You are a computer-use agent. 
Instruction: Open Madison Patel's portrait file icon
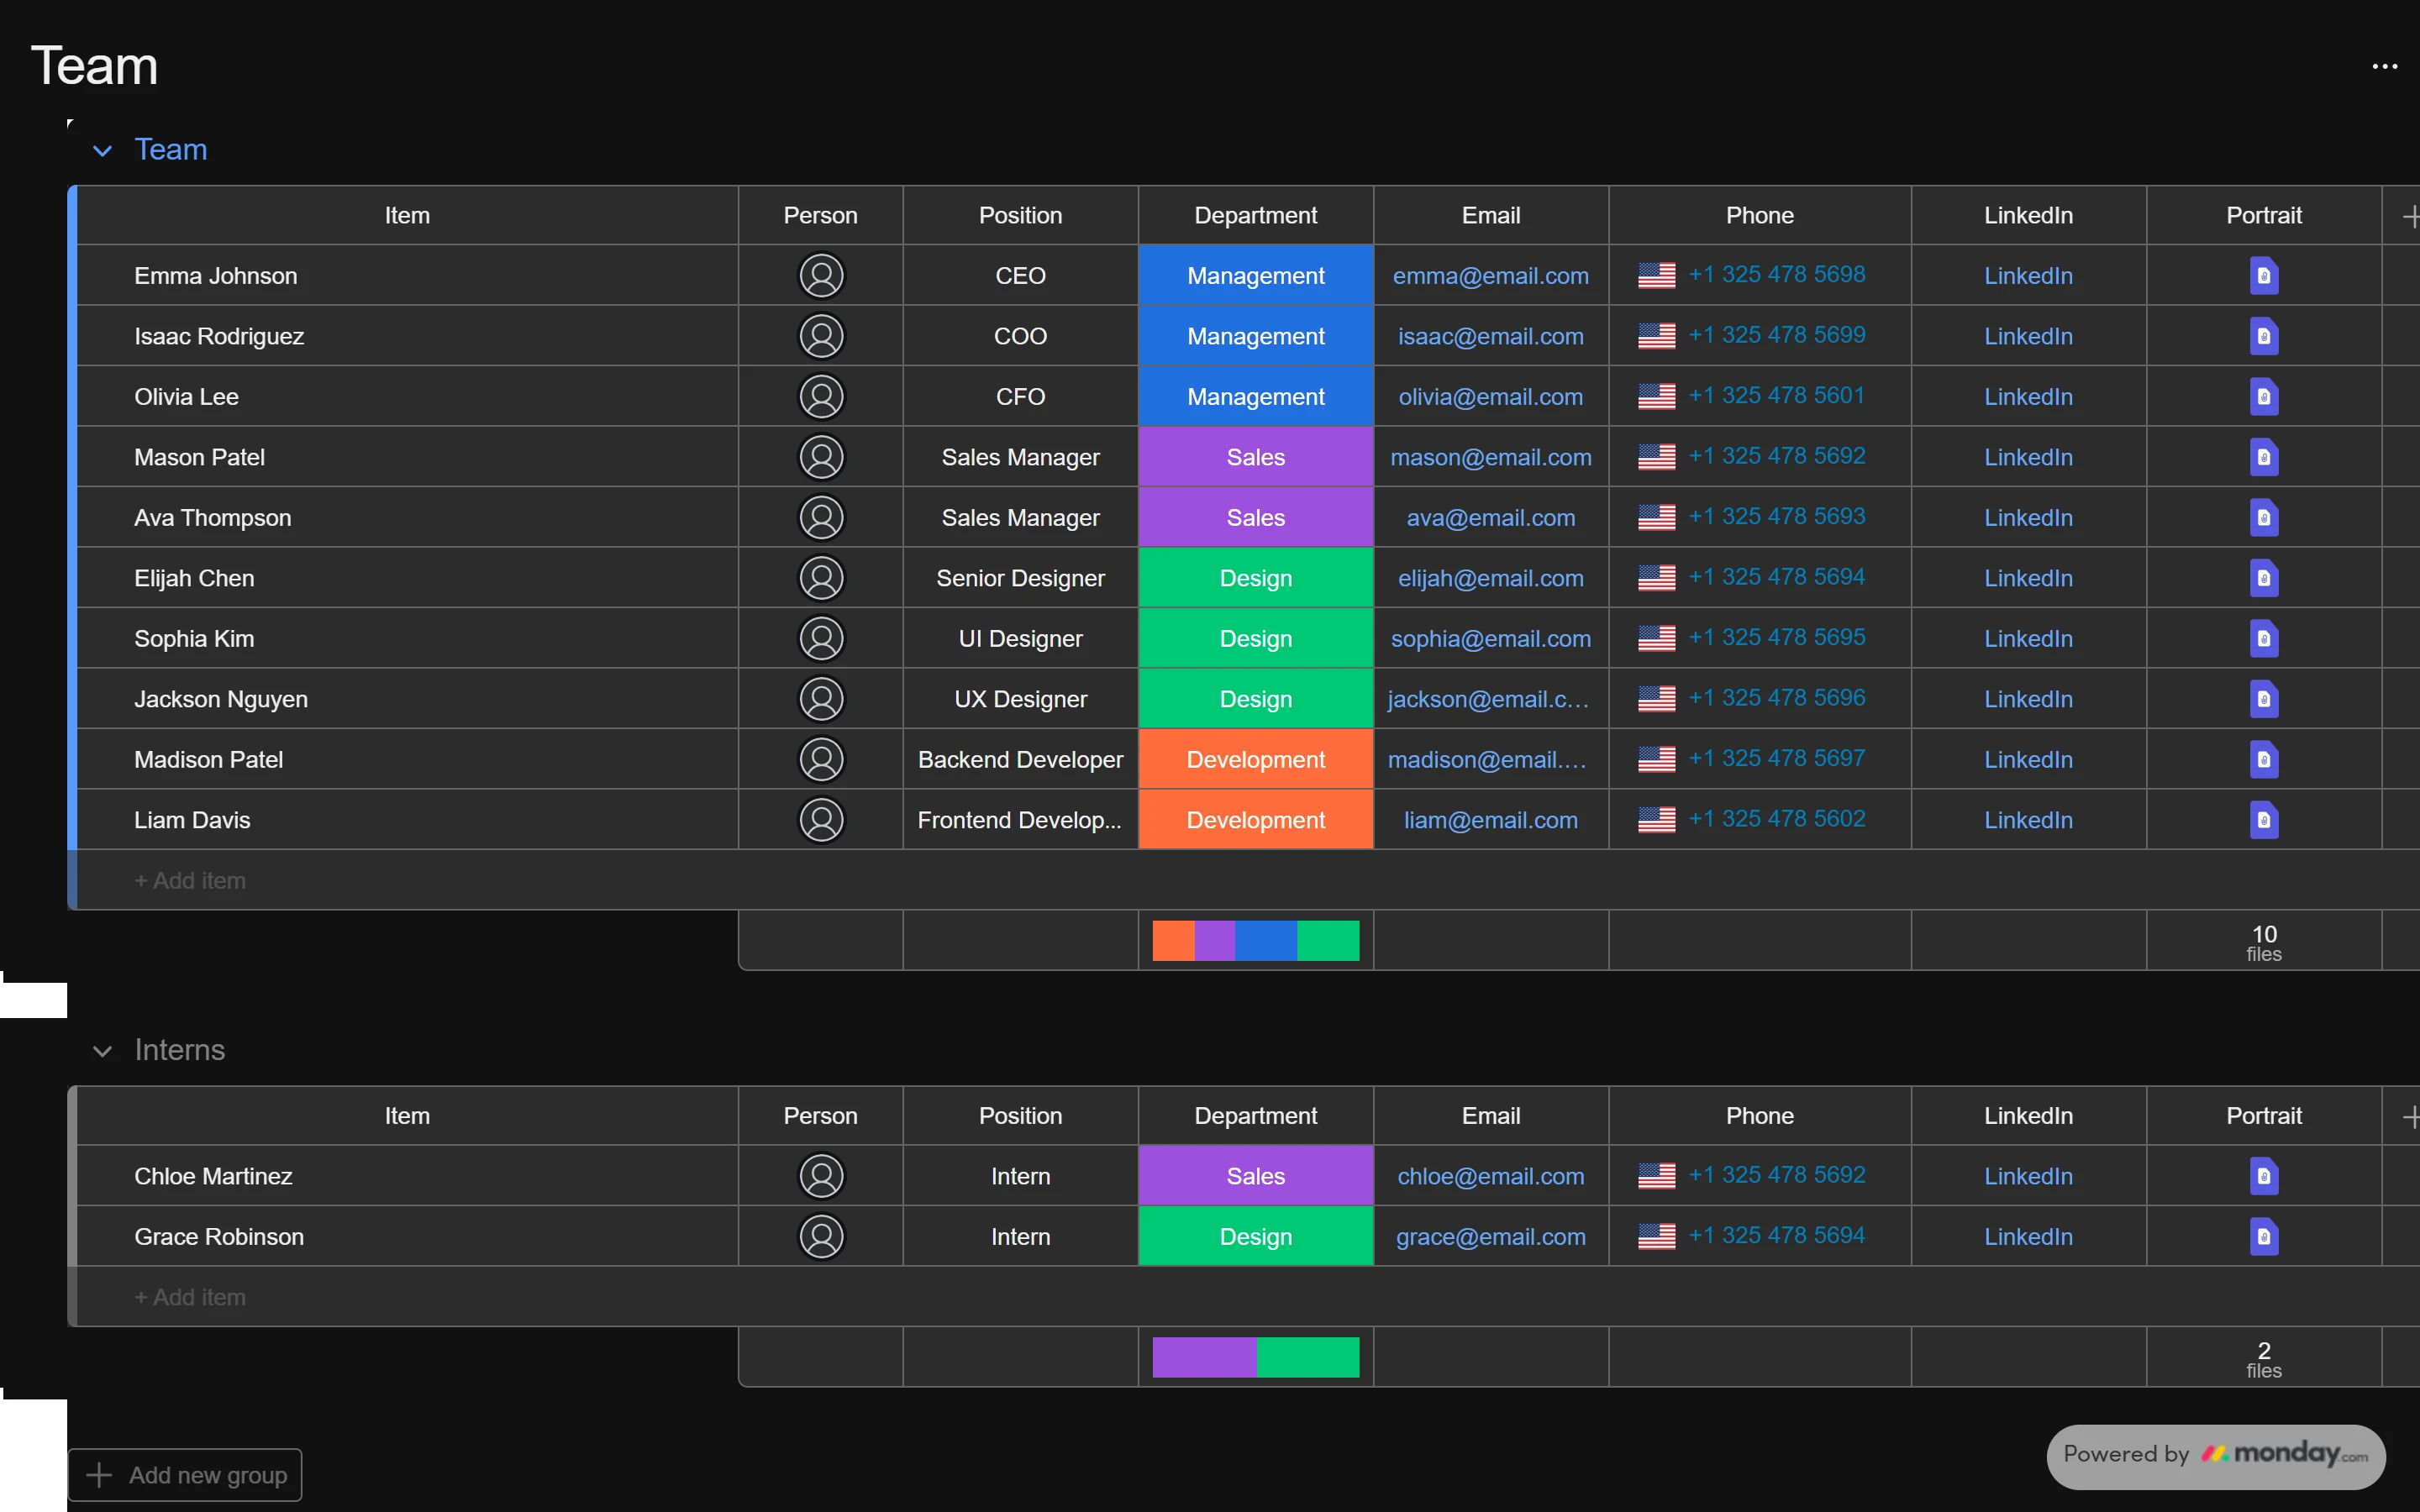2264,760
